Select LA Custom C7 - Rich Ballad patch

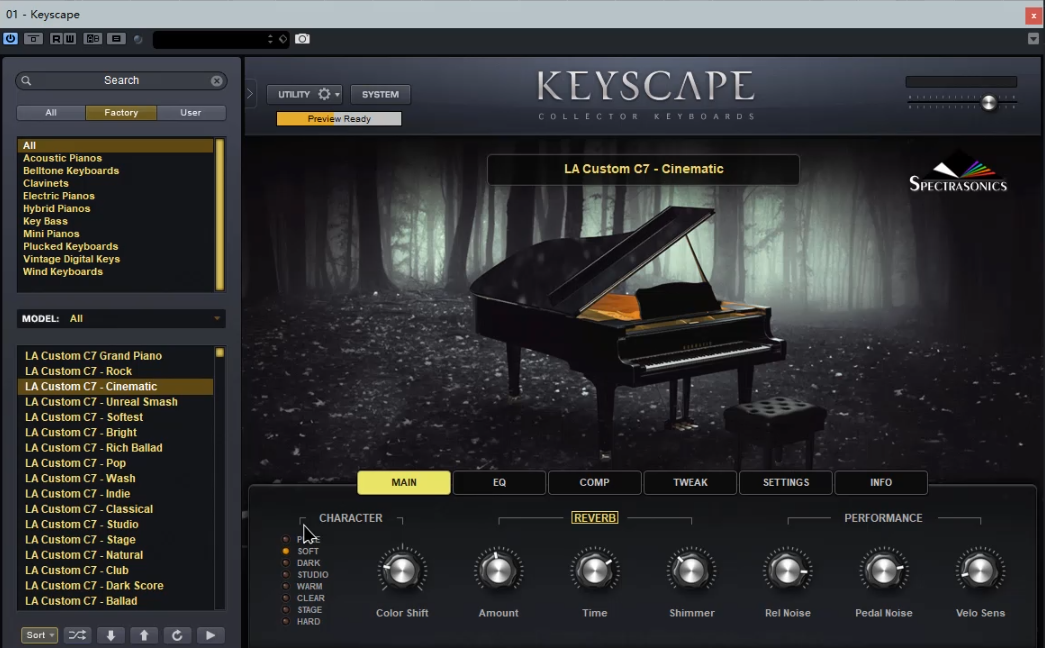(x=94, y=448)
